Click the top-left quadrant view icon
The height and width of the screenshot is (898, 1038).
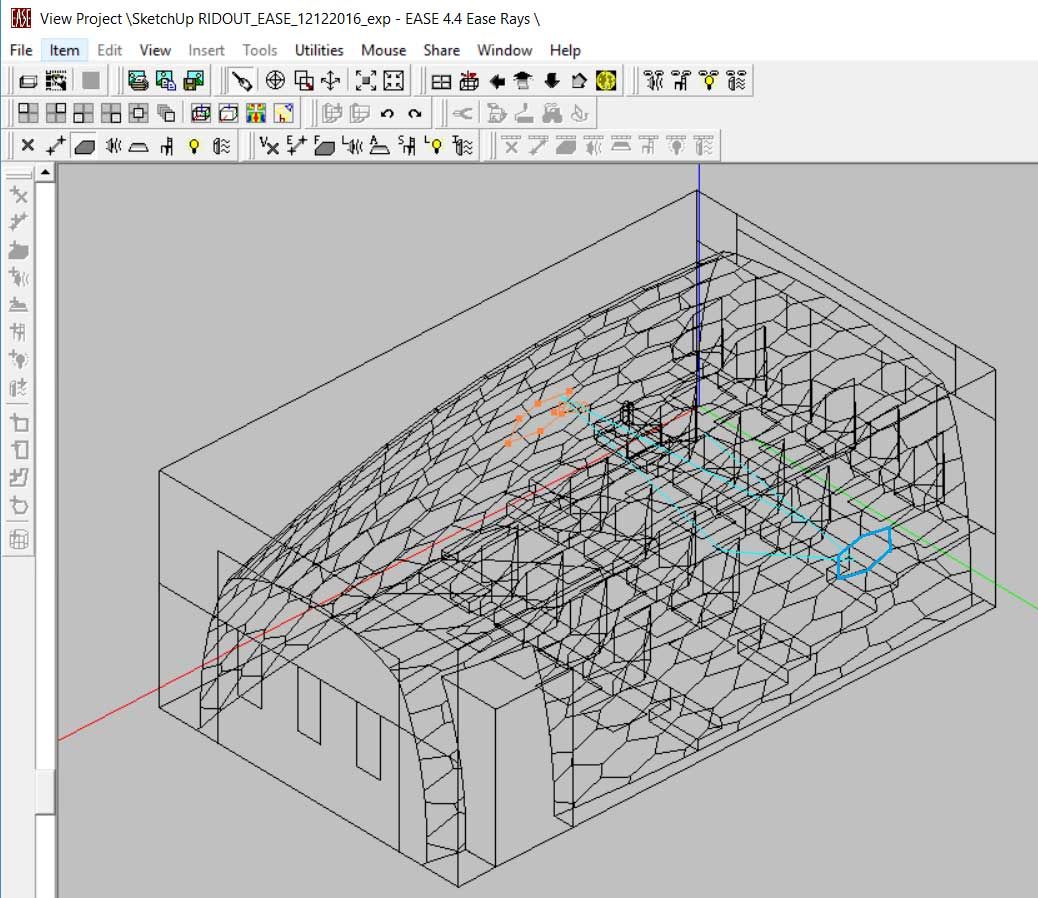[28, 113]
